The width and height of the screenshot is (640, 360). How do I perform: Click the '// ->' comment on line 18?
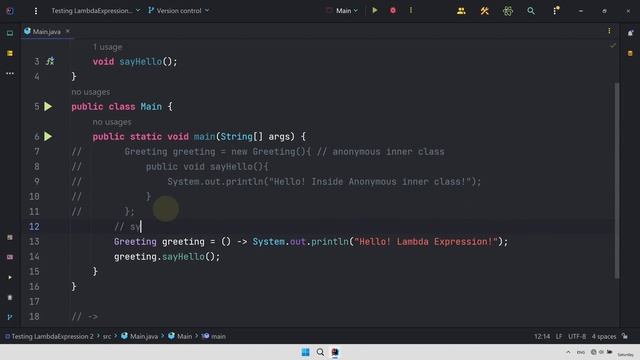[84, 317]
